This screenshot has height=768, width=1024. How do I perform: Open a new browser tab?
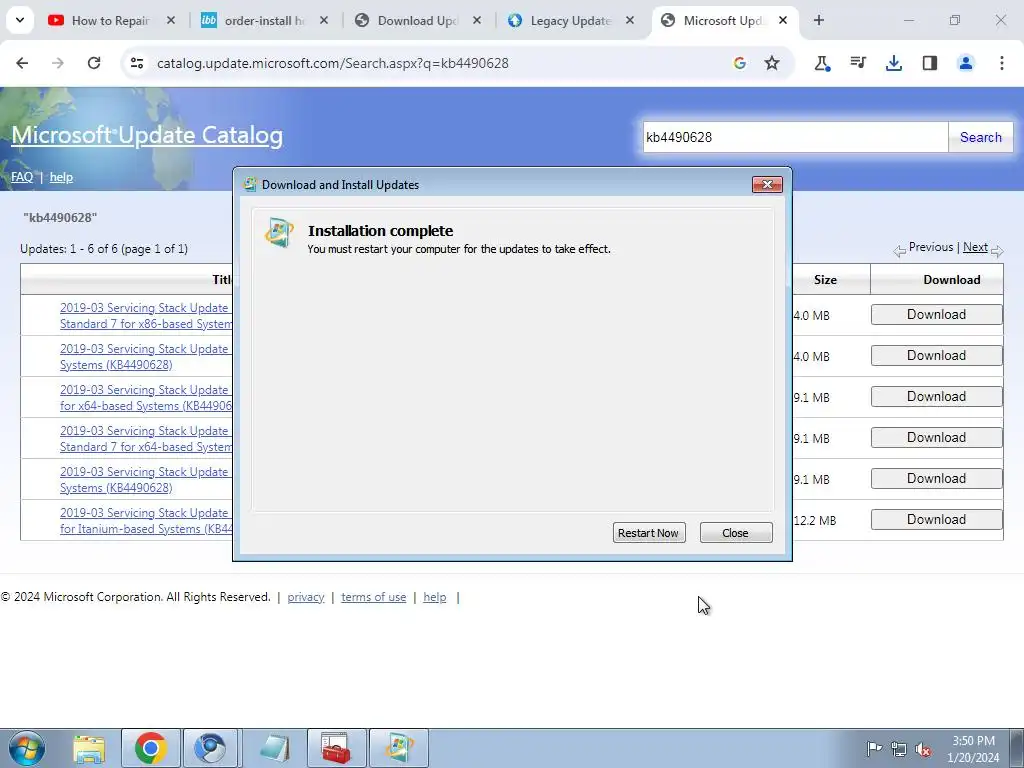click(x=819, y=20)
